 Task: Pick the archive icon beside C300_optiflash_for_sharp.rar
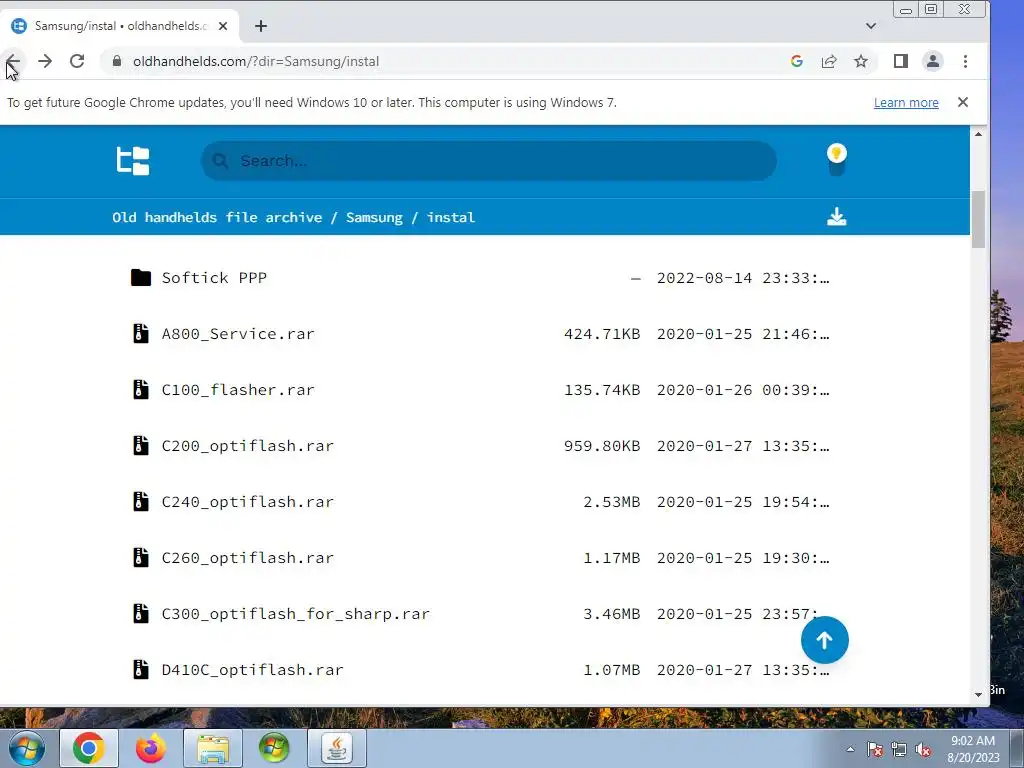pos(140,614)
